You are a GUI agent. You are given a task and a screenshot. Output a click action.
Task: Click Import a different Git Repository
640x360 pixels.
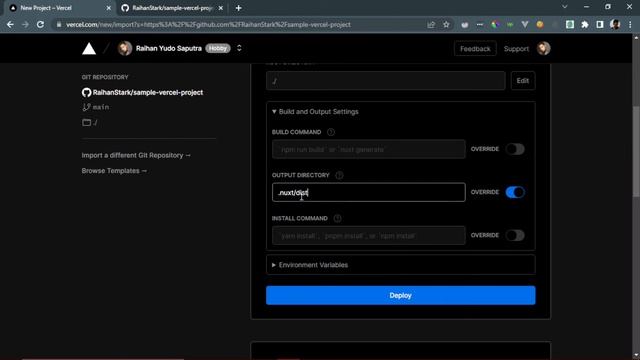(136, 156)
